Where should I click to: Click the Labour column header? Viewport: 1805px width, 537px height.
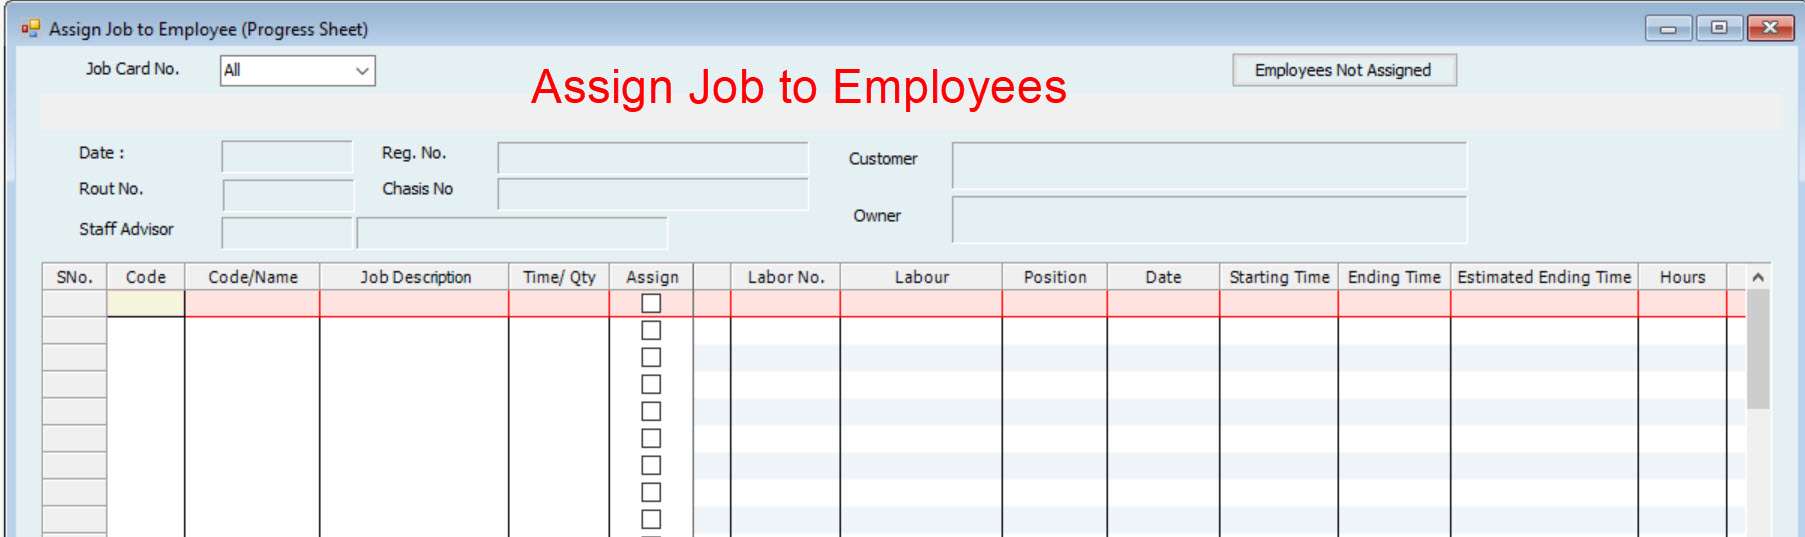click(921, 277)
